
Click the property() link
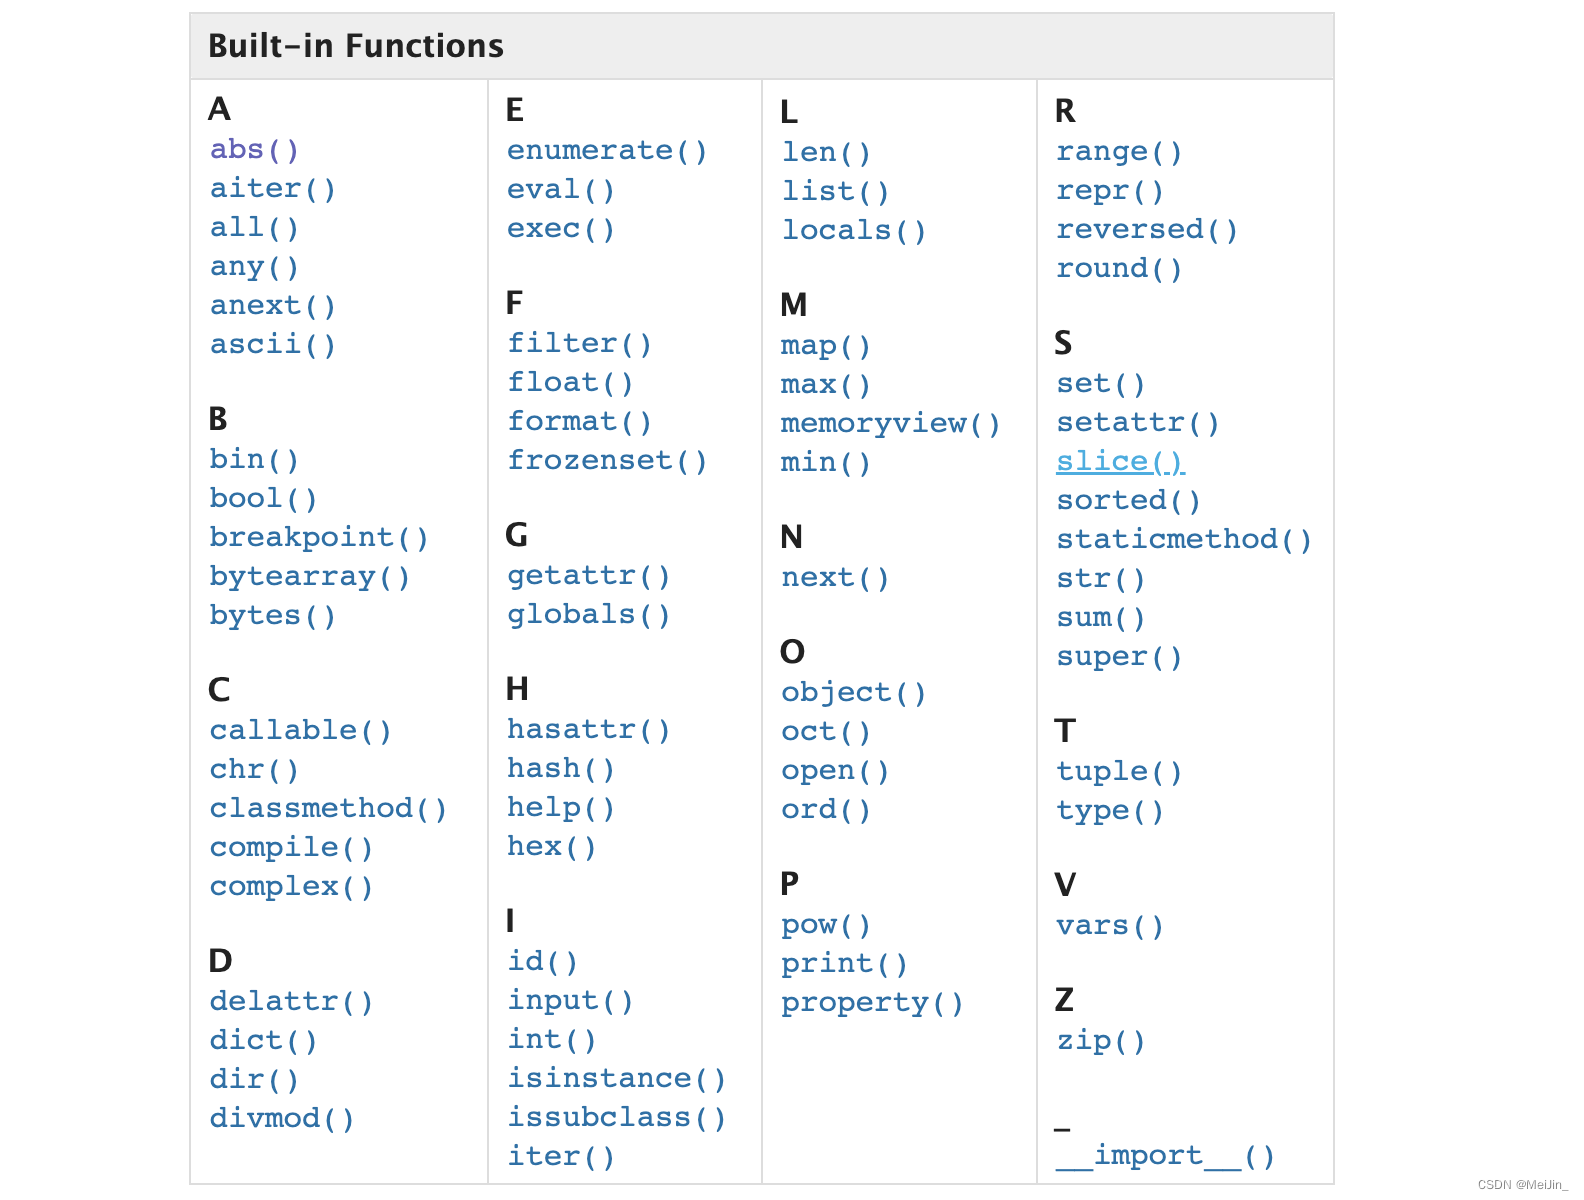pyautogui.click(x=871, y=1003)
